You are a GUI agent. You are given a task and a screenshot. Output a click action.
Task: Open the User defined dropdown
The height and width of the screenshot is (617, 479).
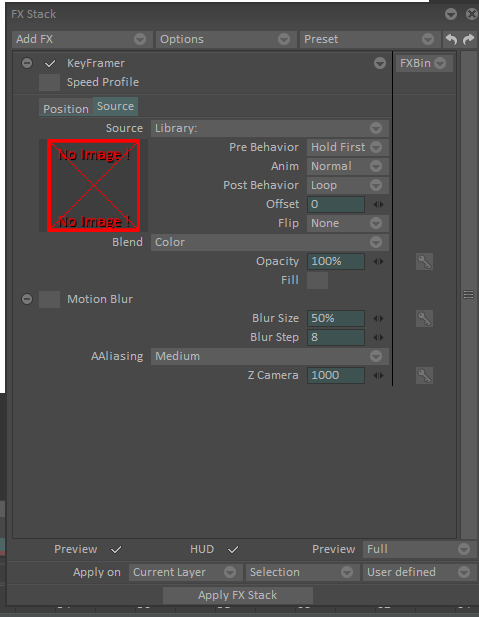tap(420, 572)
